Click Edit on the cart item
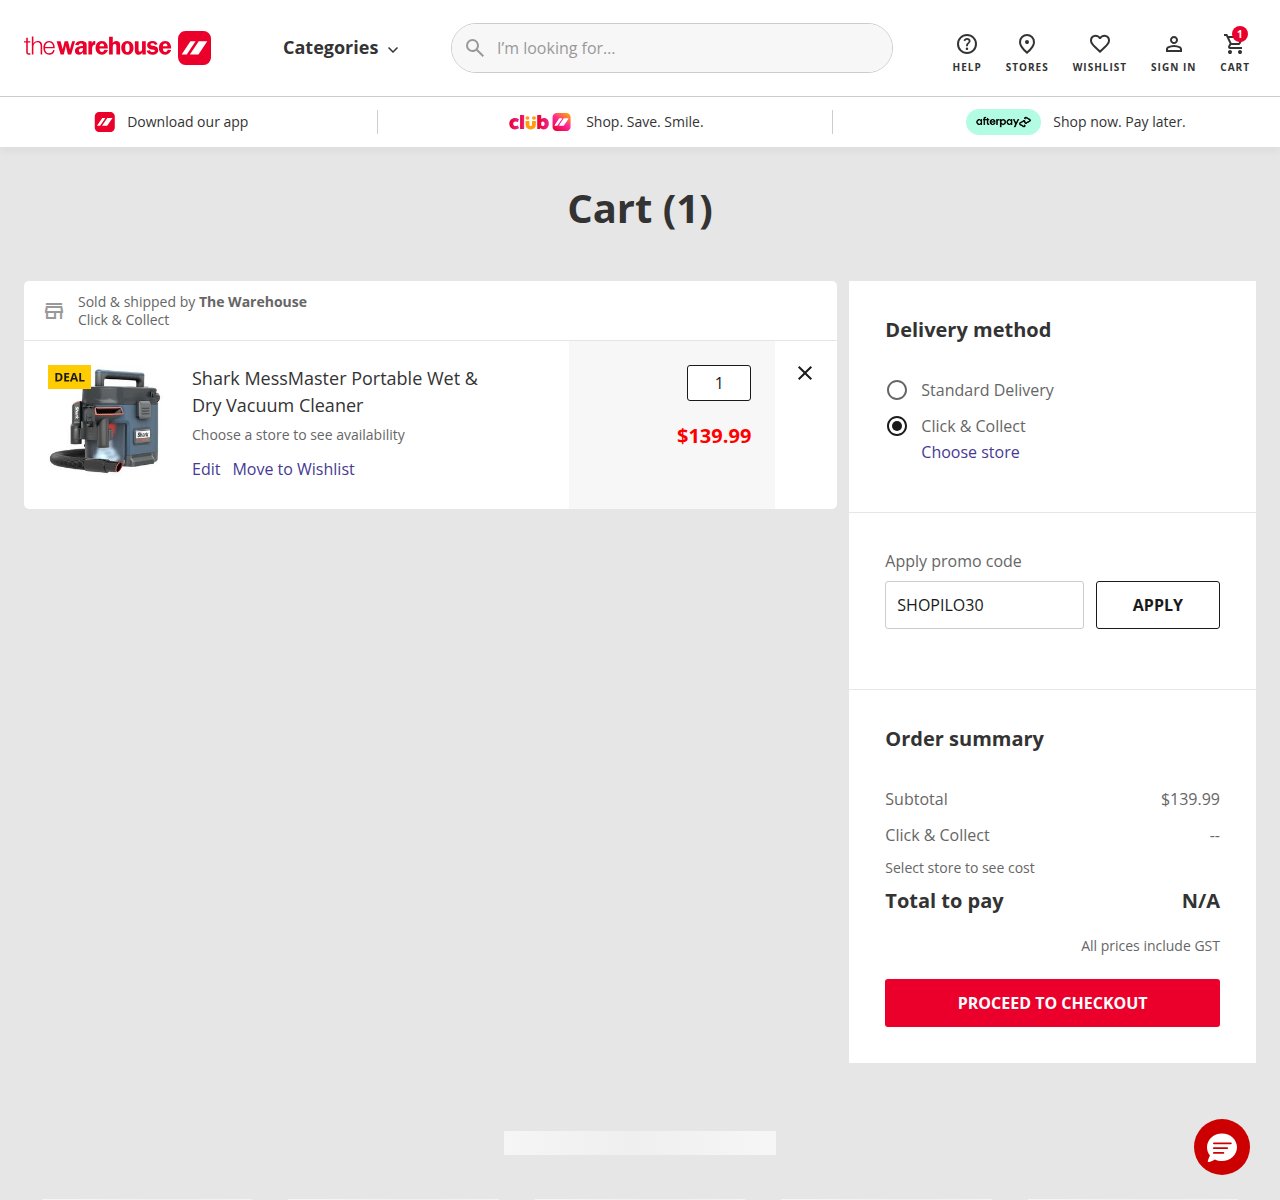The width and height of the screenshot is (1280, 1200). tap(206, 469)
